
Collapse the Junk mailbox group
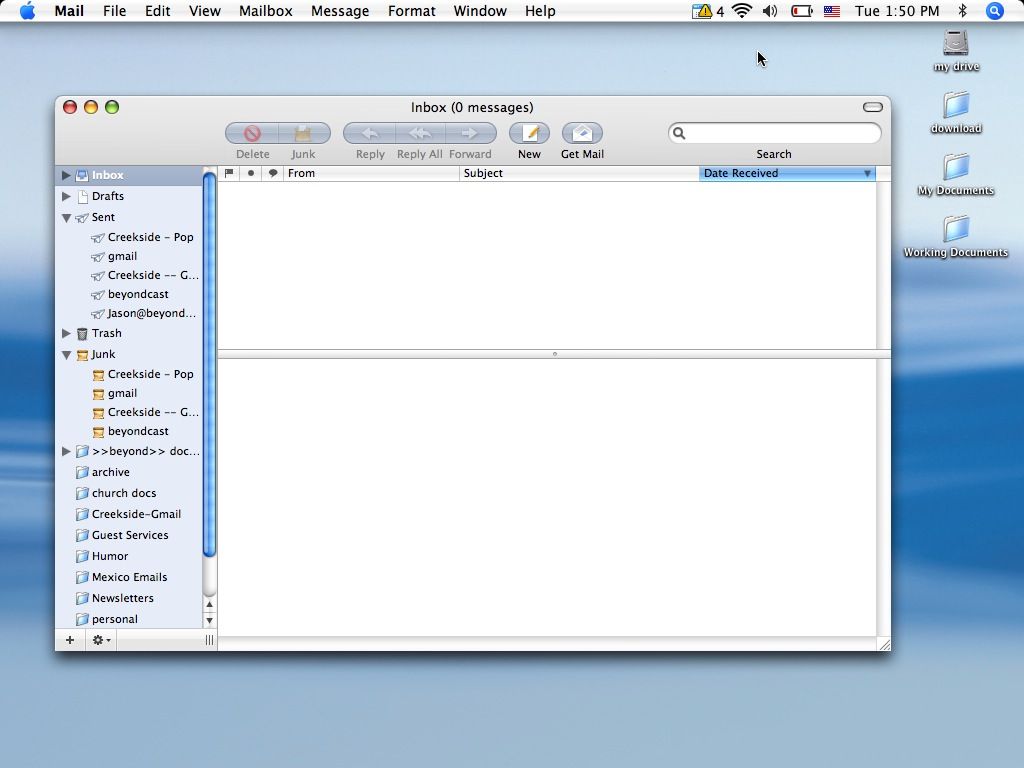pos(66,354)
